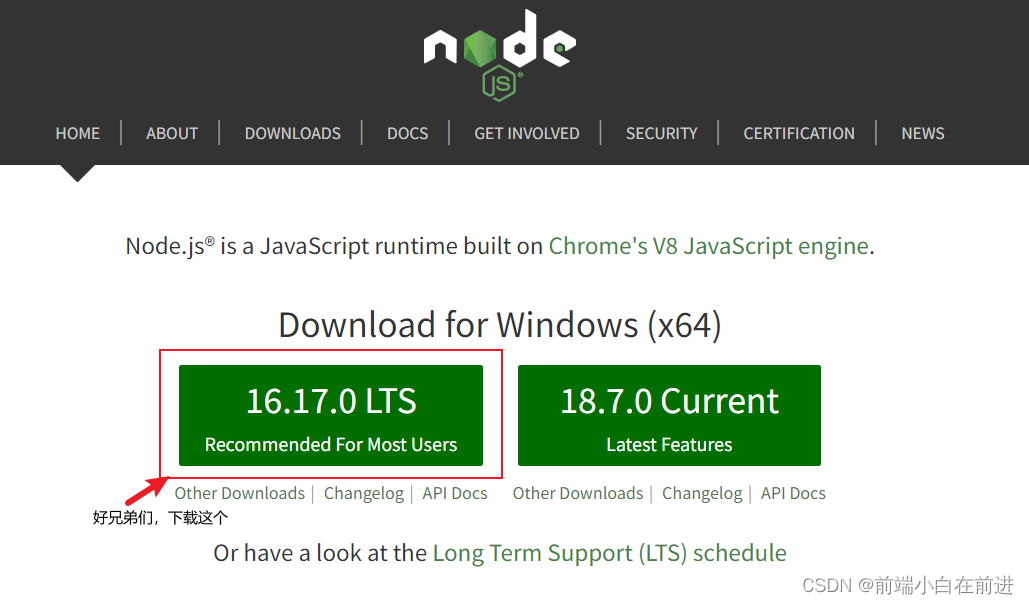The height and width of the screenshot is (604, 1029).
Task: View Changelog for 18.7.0 Current
Action: pyautogui.click(x=702, y=494)
